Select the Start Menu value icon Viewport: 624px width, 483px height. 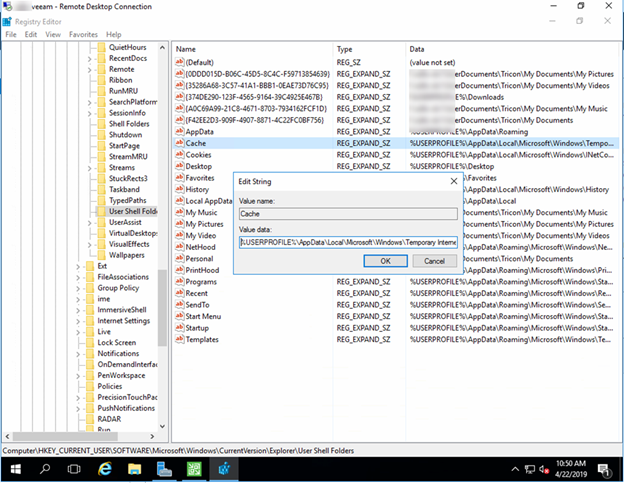coord(179,316)
